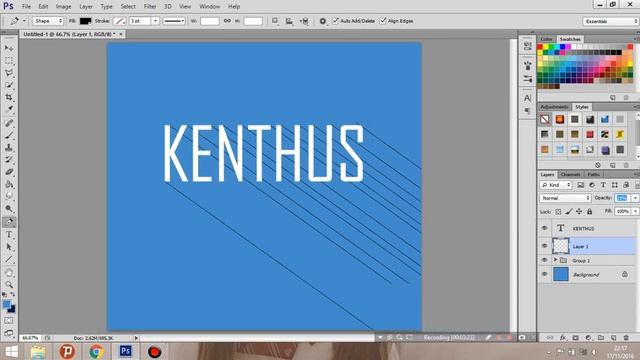Toggle lock transparent pixels

(x=558, y=211)
